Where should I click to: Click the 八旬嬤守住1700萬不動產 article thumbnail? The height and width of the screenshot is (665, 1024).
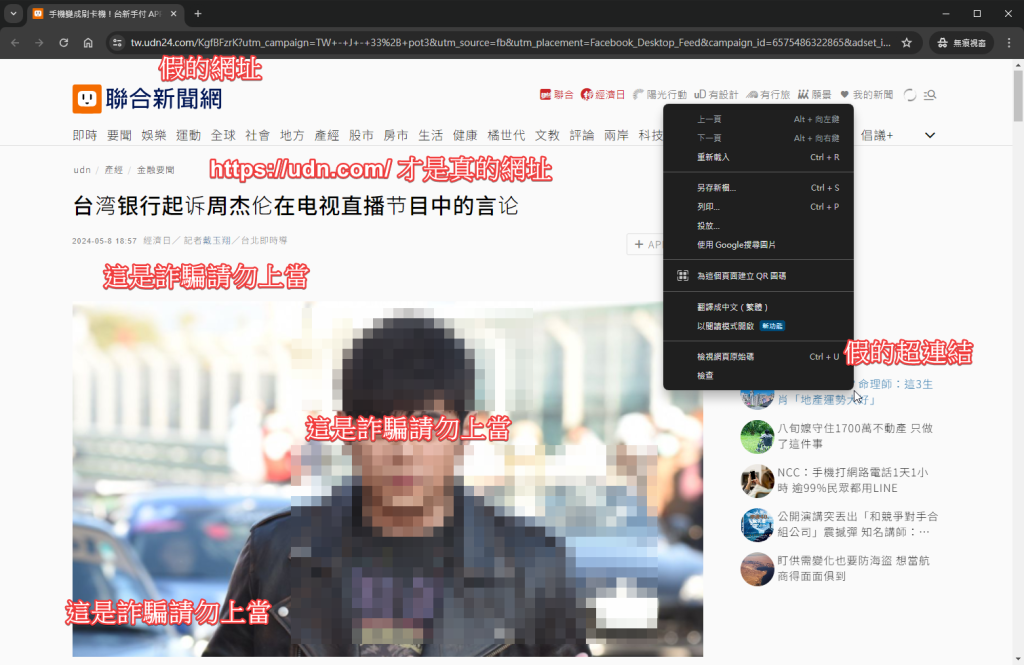pyautogui.click(x=757, y=436)
